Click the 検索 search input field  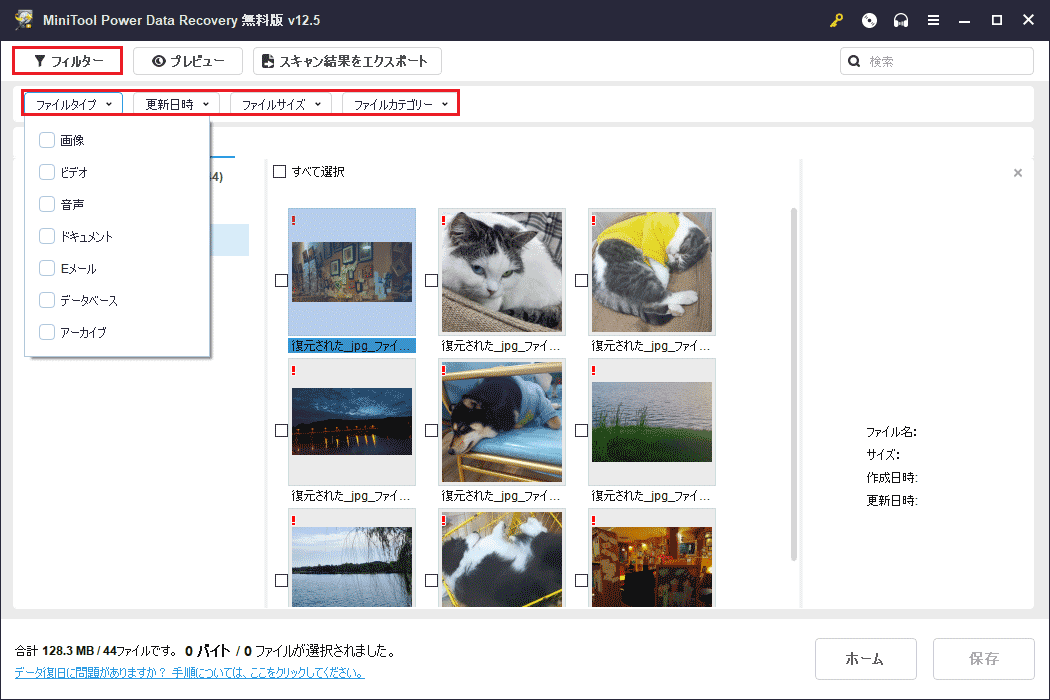click(937, 62)
